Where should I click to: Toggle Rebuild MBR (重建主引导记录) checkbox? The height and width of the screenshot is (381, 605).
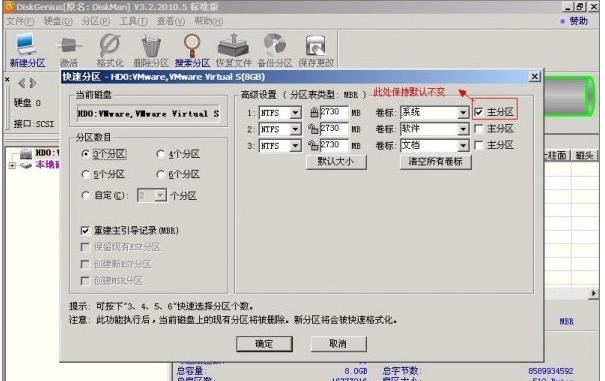tap(85, 230)
